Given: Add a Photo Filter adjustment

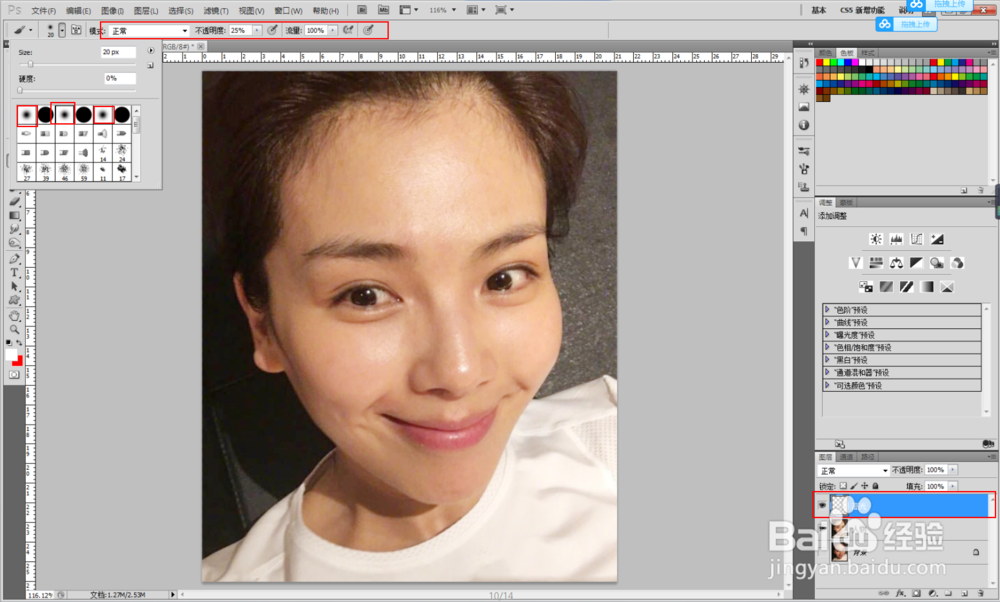Looking at the screenshot, I should tap(937, 263).
